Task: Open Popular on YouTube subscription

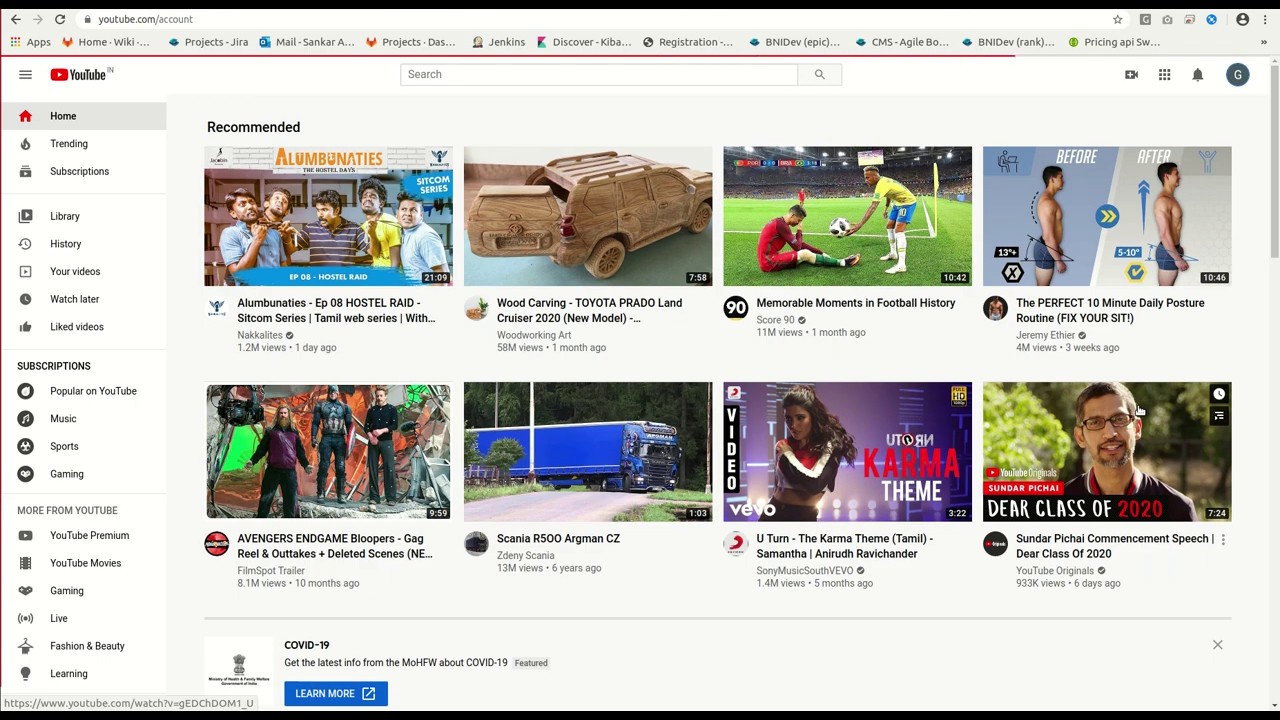Action: pos(83,391)
